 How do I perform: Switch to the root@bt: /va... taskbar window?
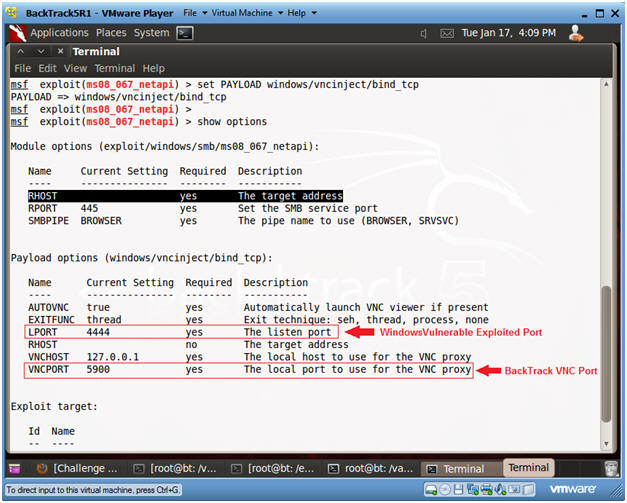(371, 468)
